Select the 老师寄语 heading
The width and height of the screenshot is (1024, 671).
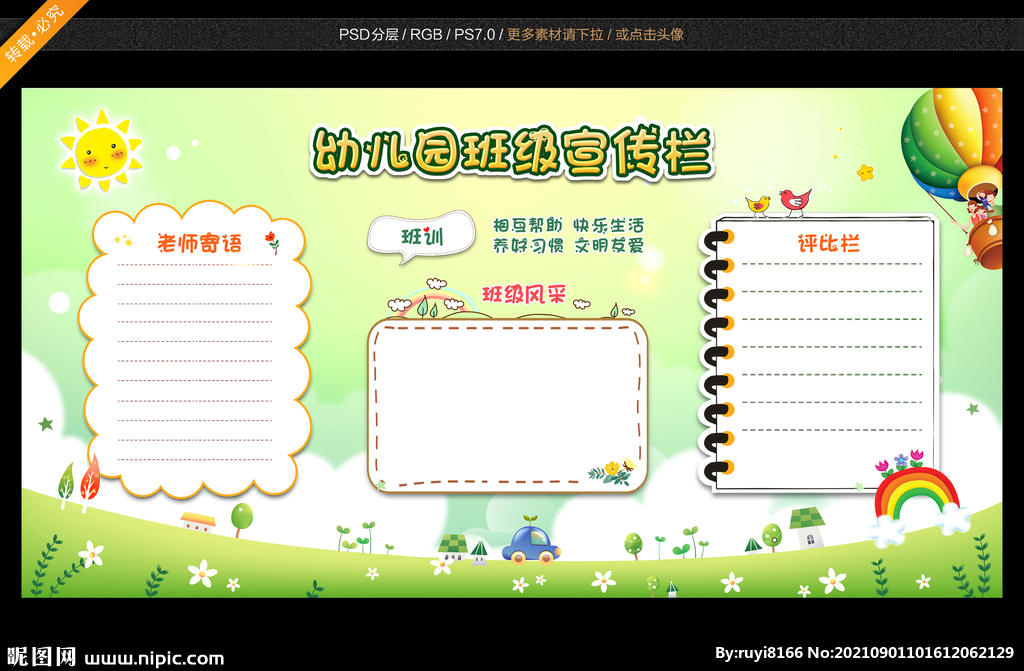199,243
